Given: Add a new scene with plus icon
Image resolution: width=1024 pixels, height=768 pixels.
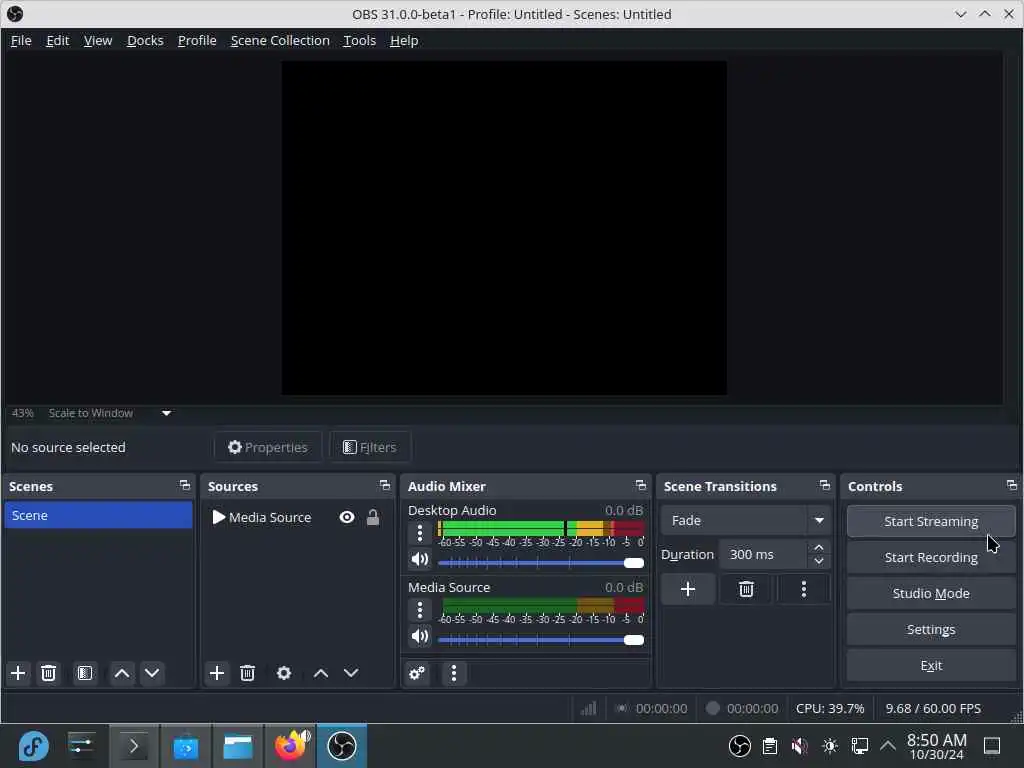Looking at the screenshot, I should tap(18, 673).
